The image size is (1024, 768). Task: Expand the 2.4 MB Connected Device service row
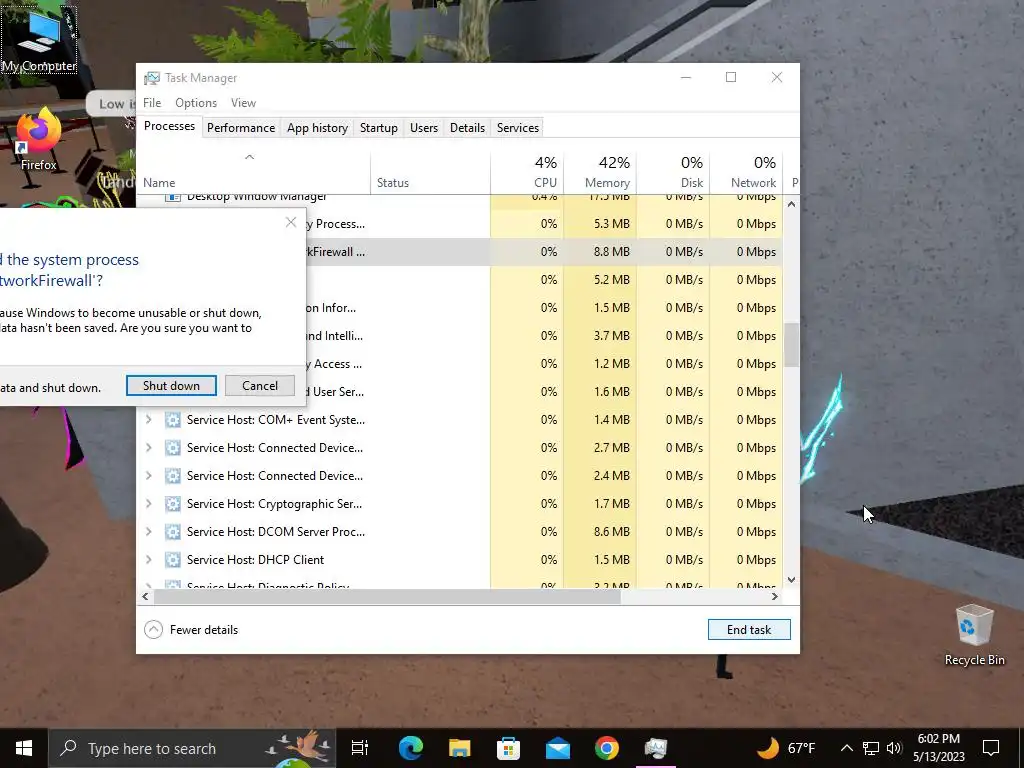[x=149, y=476]
